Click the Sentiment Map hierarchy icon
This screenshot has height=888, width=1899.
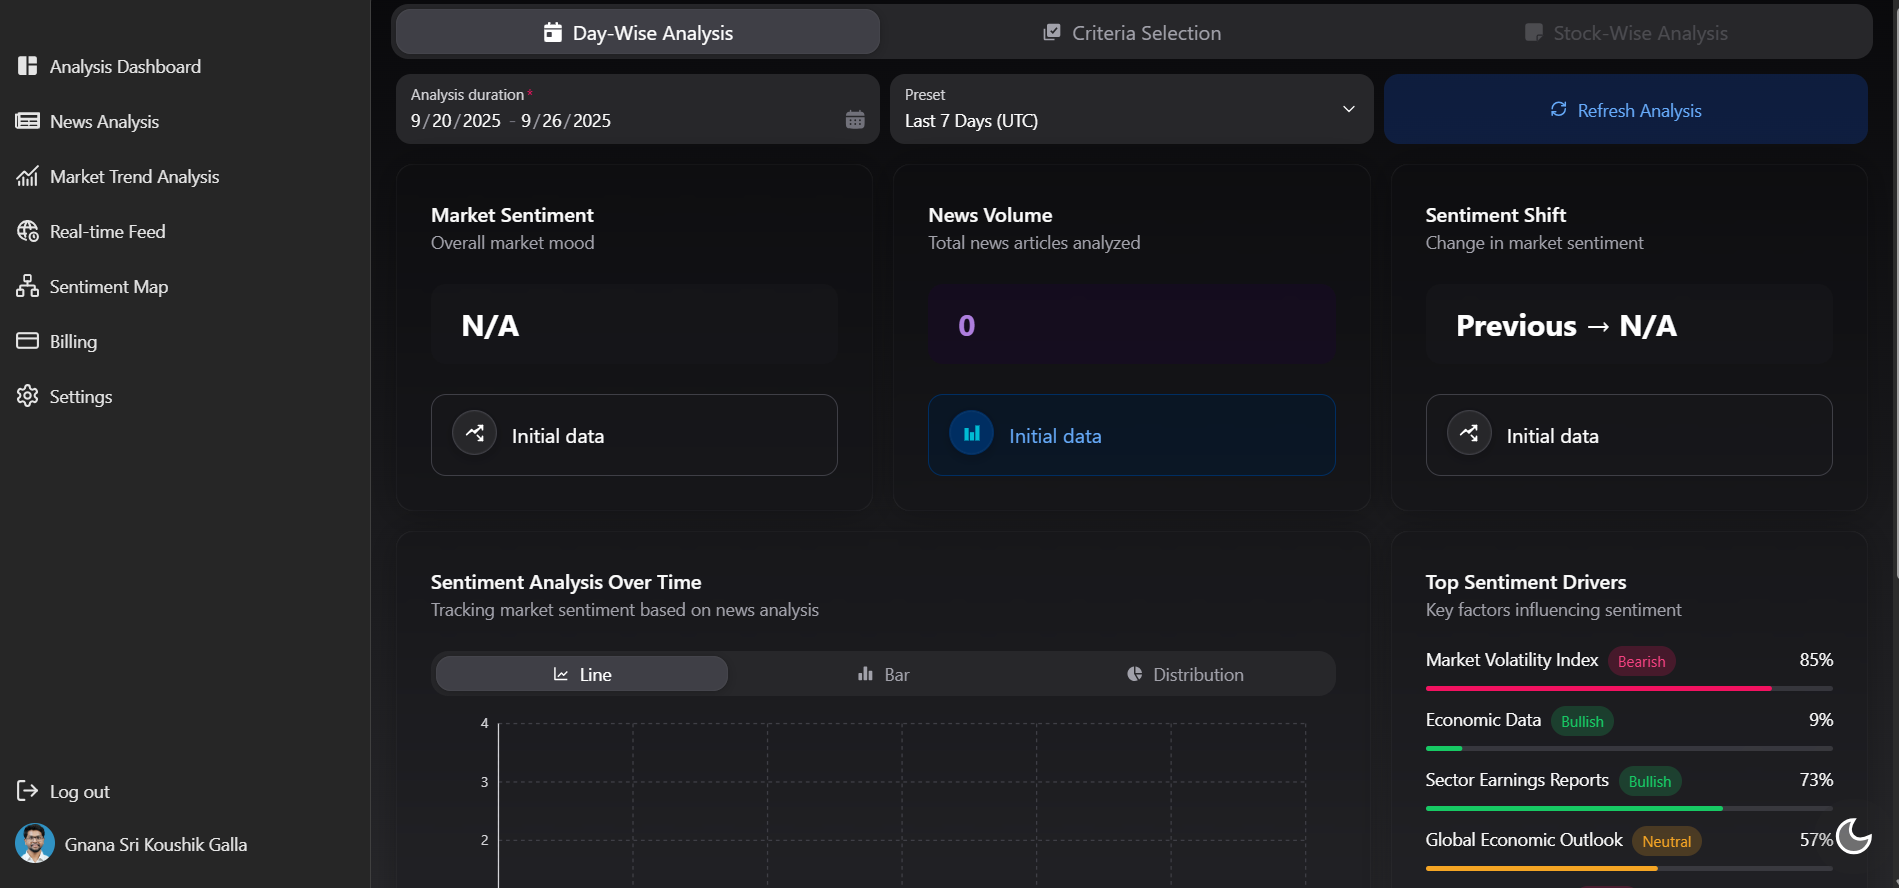[x=27, y=286]
